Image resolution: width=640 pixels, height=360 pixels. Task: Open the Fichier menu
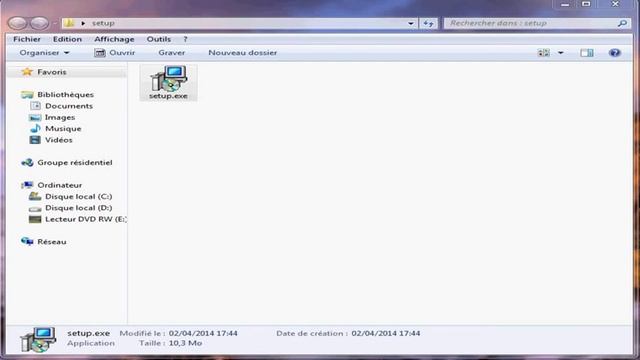(27, 39)
